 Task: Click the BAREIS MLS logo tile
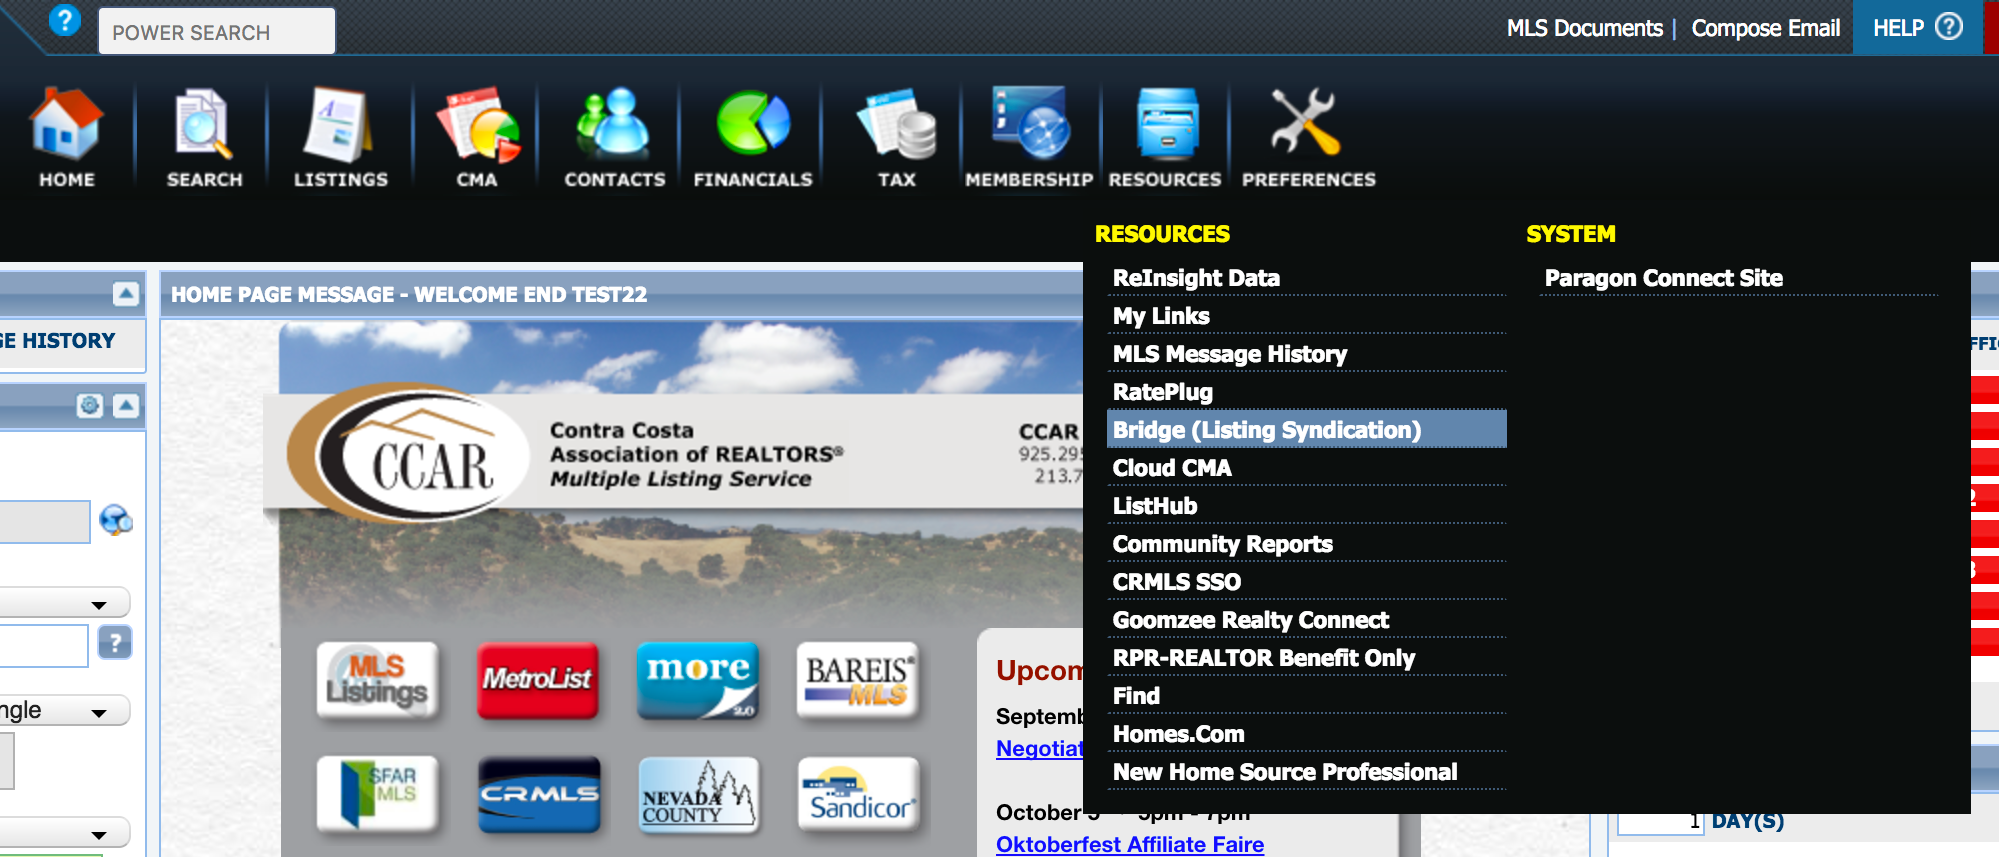857,680
